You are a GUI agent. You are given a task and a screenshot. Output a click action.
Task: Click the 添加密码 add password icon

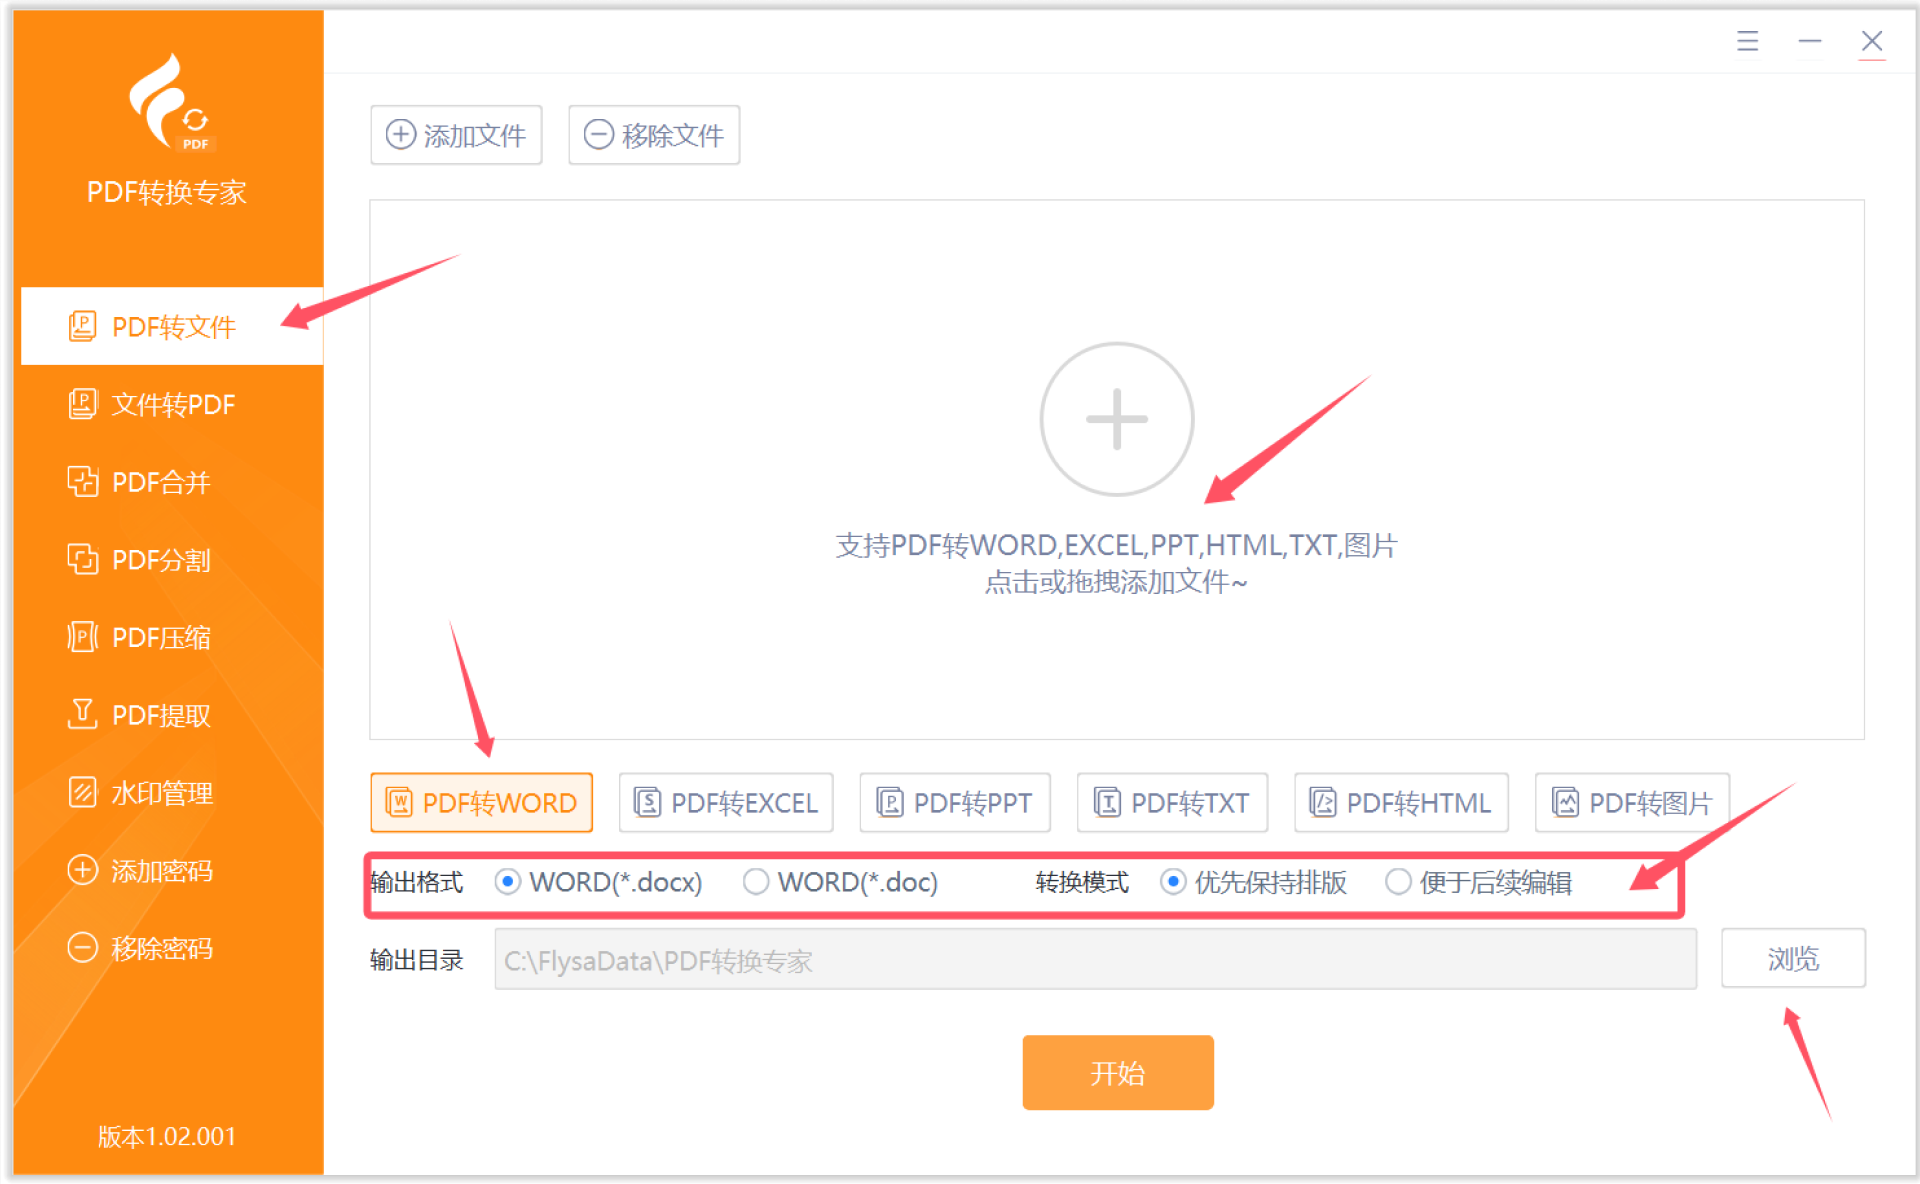82,870
